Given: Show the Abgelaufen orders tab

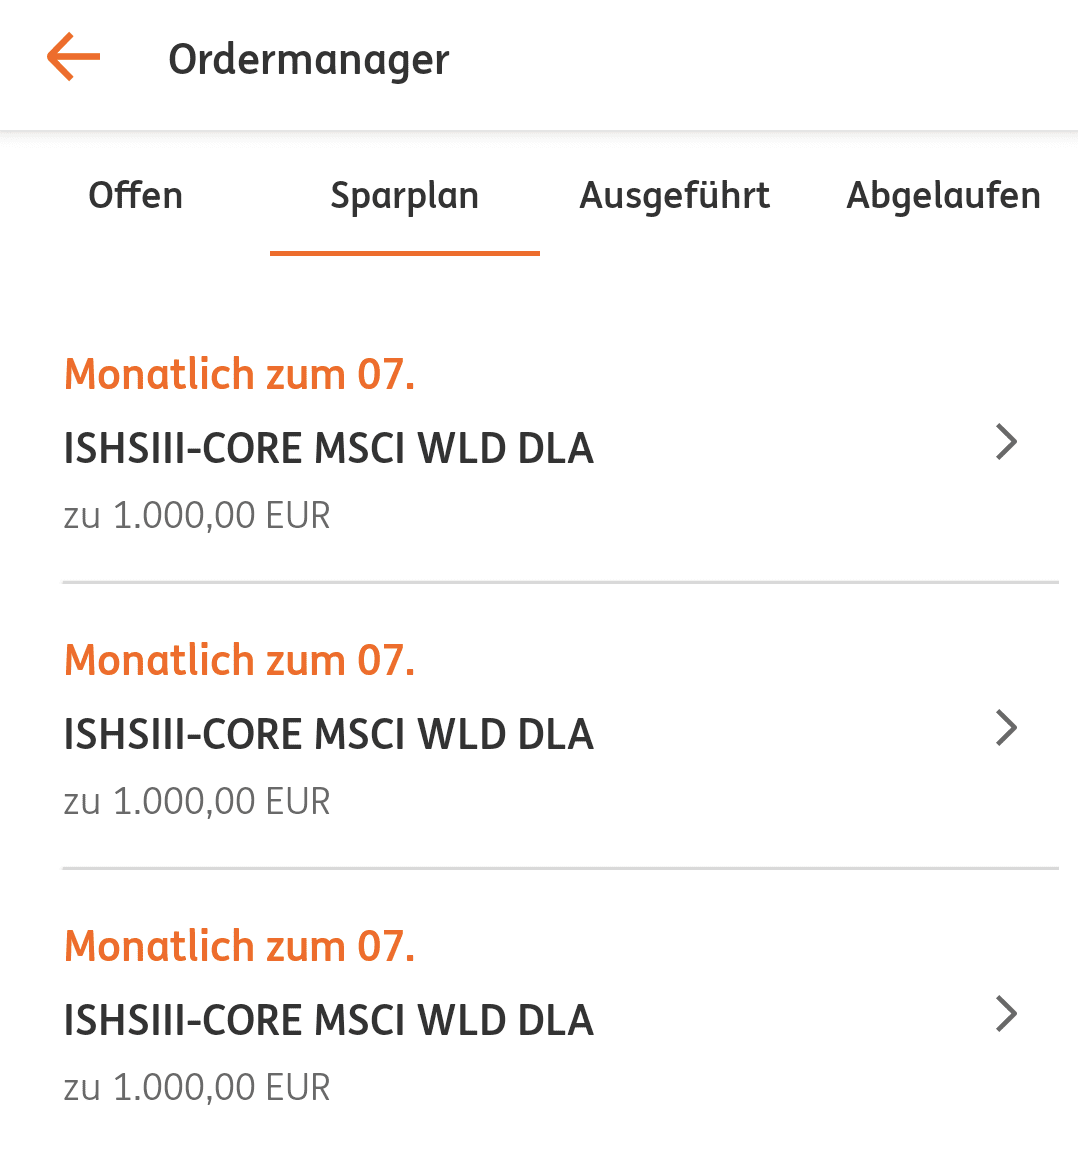Looking at the screenshot, I should tap(943, 195).
